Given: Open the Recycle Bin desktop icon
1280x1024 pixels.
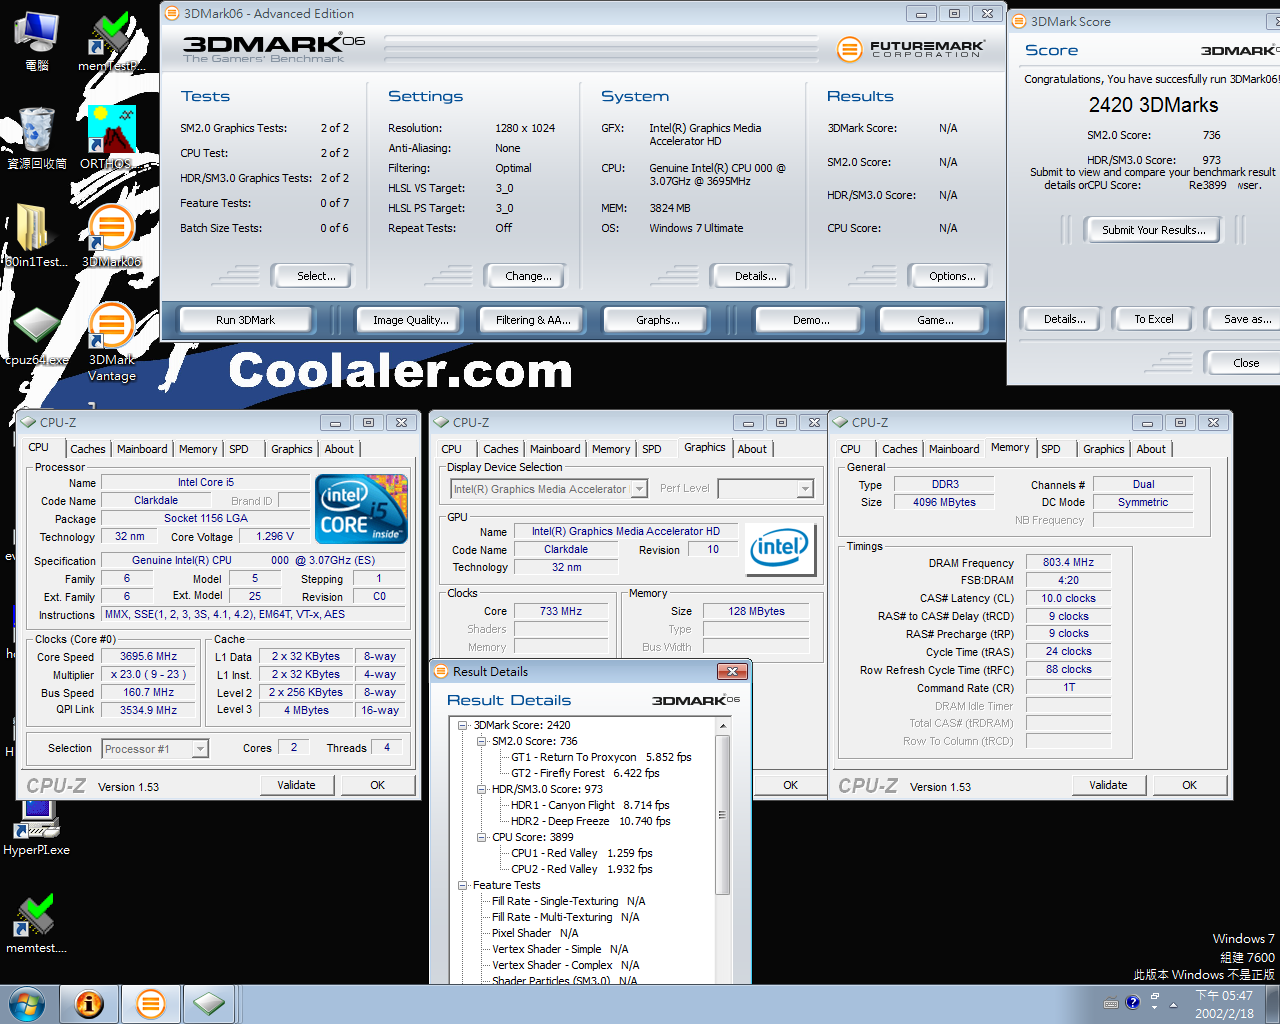Looking at the screenshot, I should click(36, 138).
